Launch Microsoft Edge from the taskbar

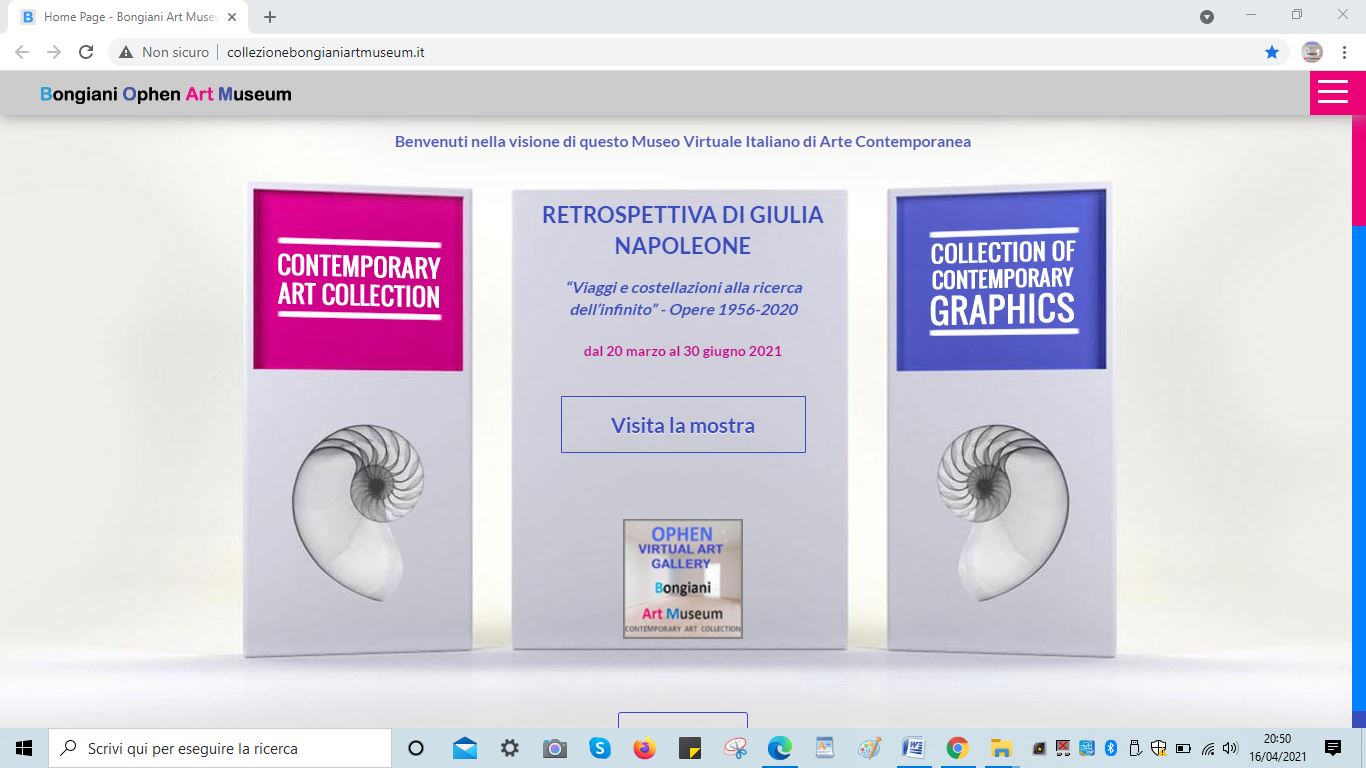(x=779, y=748)
